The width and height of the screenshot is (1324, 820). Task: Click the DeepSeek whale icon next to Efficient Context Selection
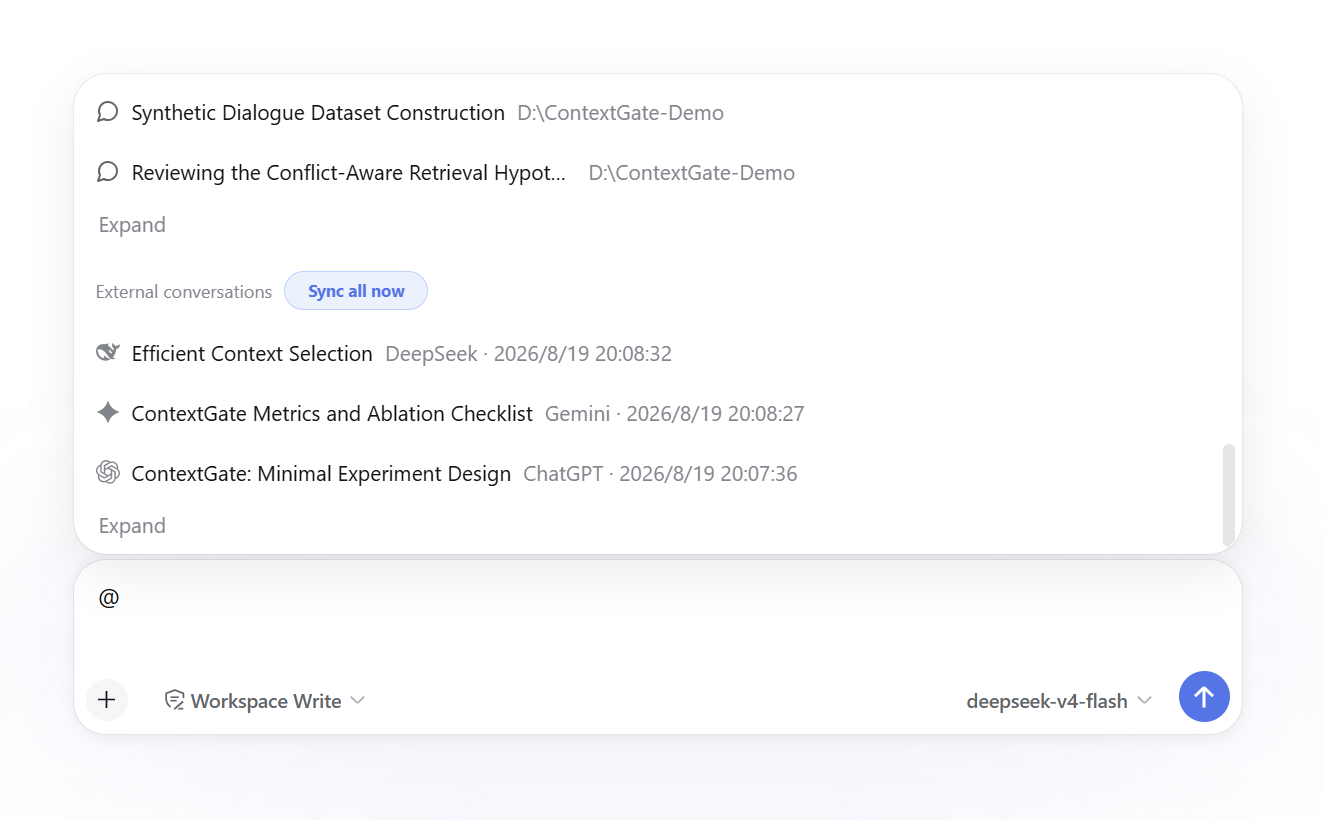pos(108,352)
